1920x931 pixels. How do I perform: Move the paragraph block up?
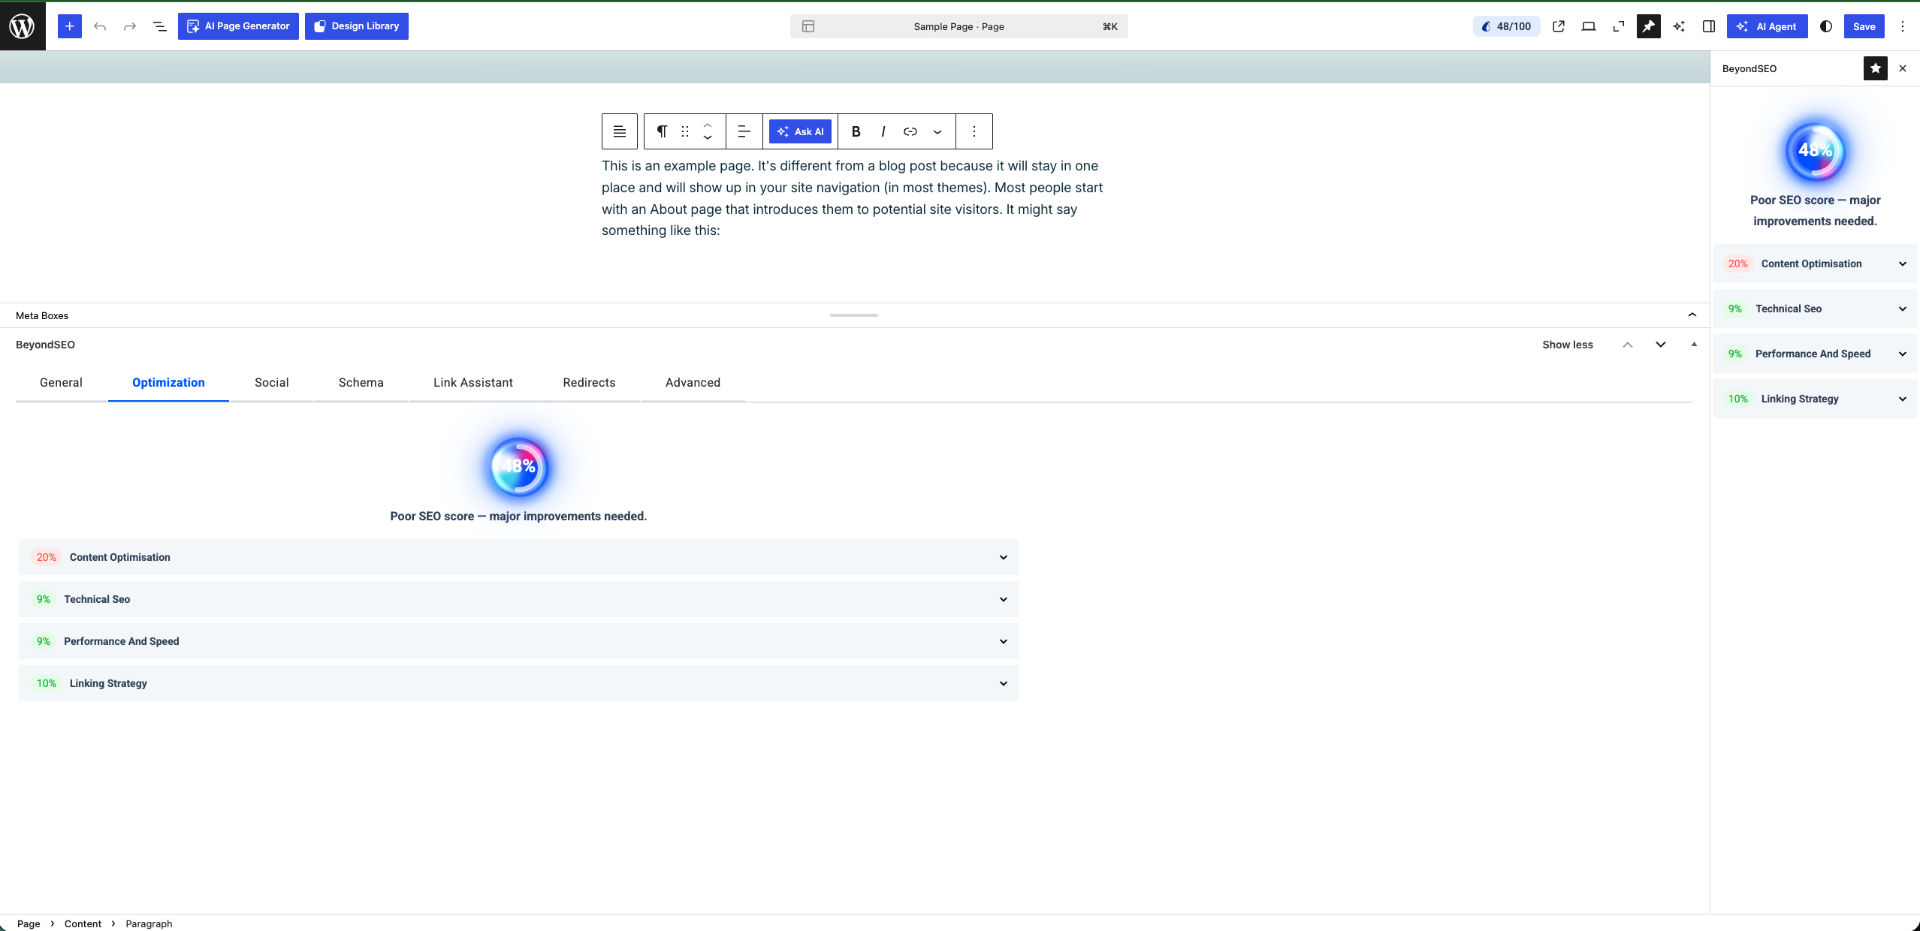coord(708,125)
